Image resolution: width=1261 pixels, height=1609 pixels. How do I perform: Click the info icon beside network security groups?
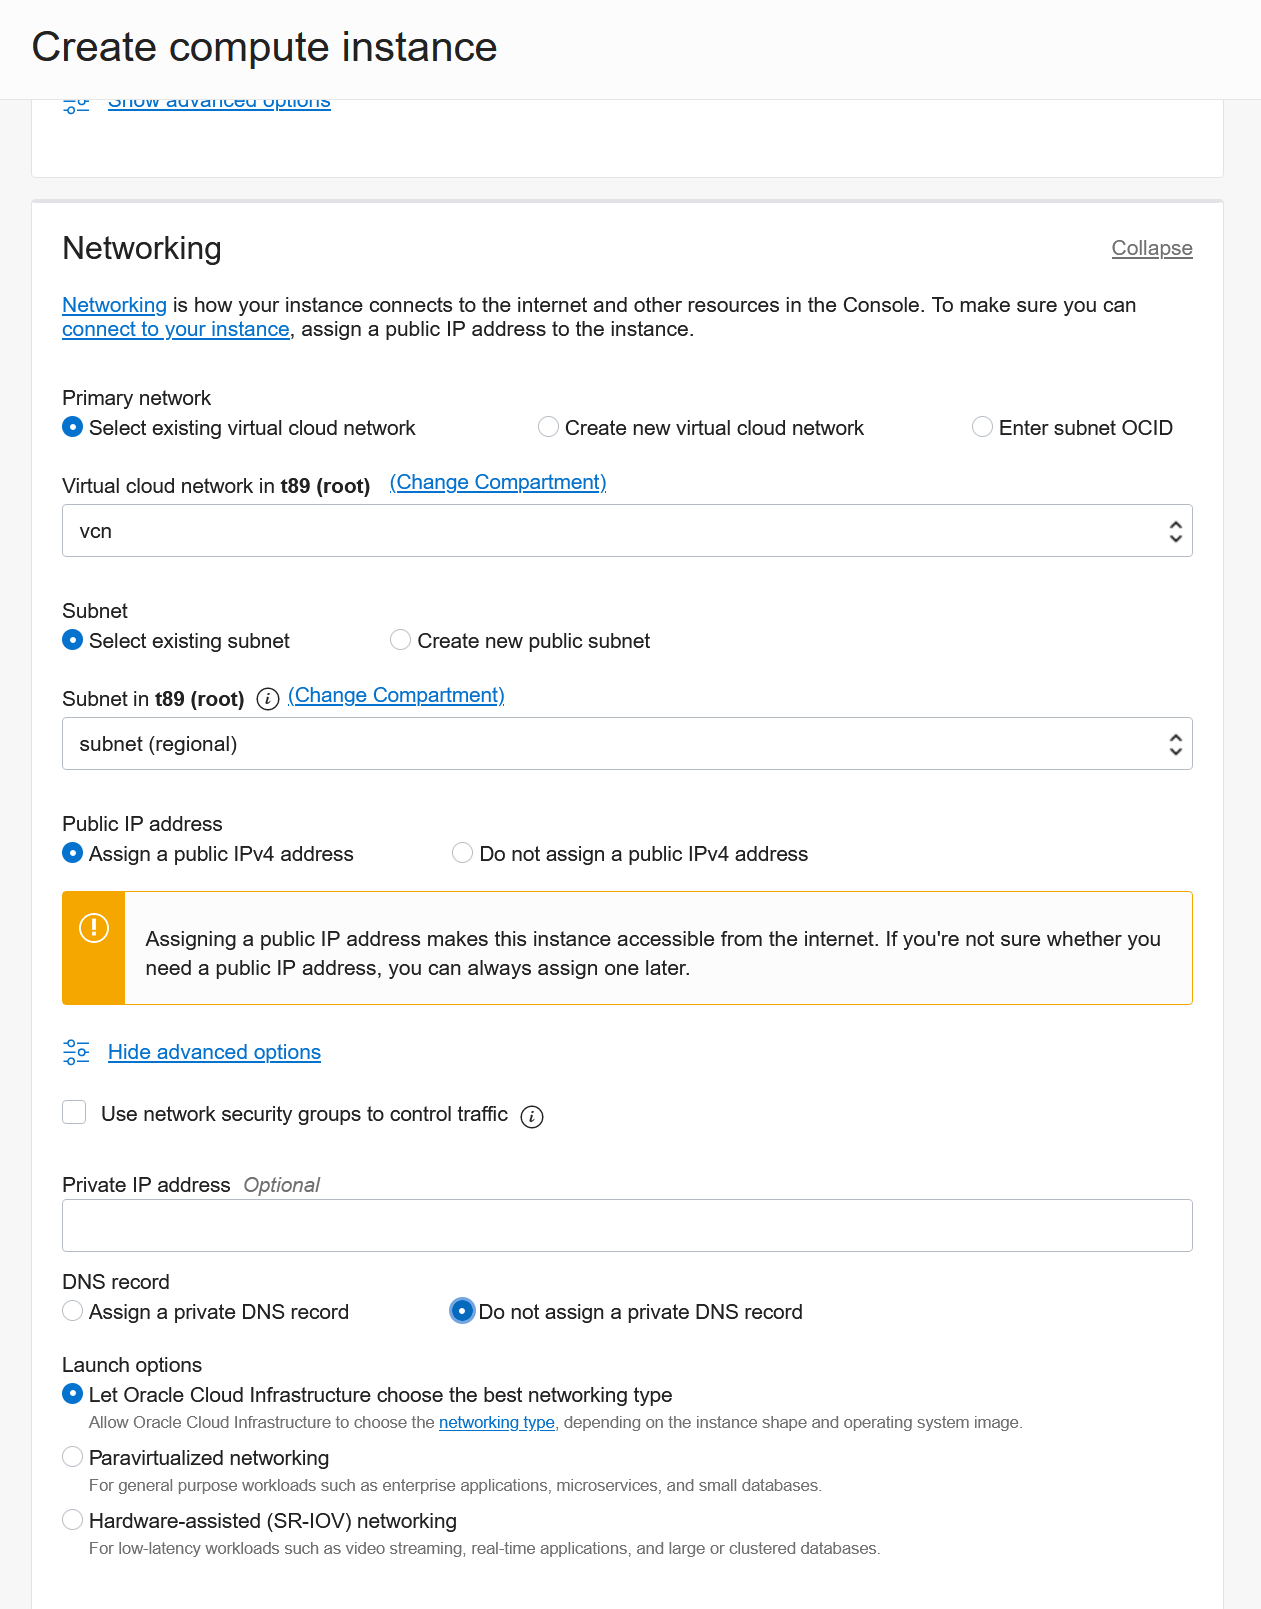click(533, 1116)
